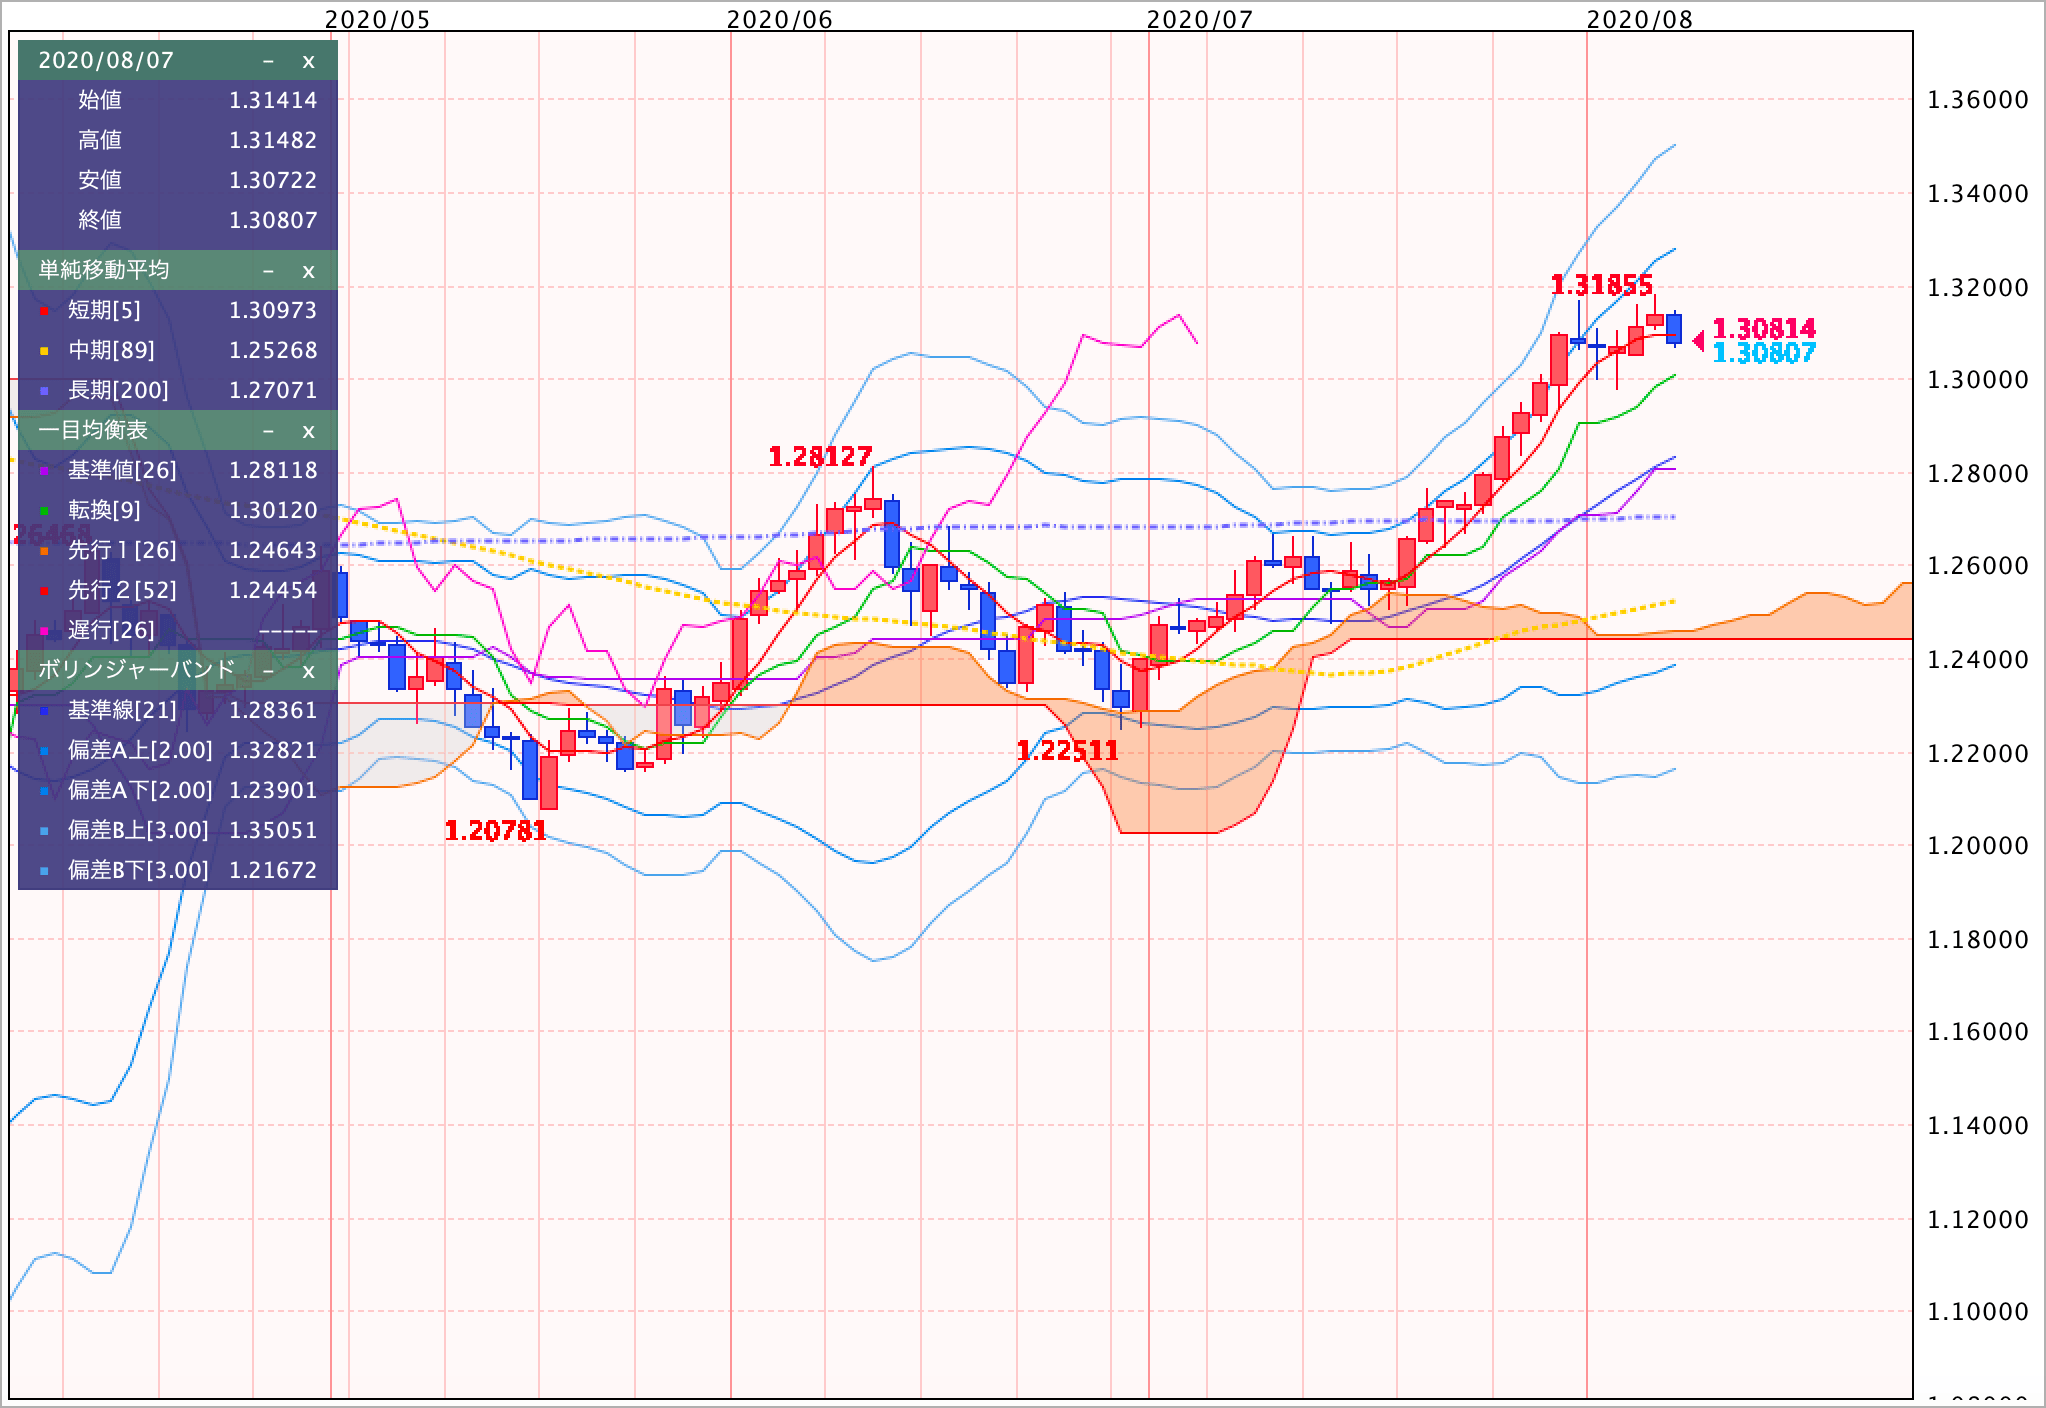
Task: Click the 単純移動平均 panel header
Action: pyautogui.click(x=178, y=270)
